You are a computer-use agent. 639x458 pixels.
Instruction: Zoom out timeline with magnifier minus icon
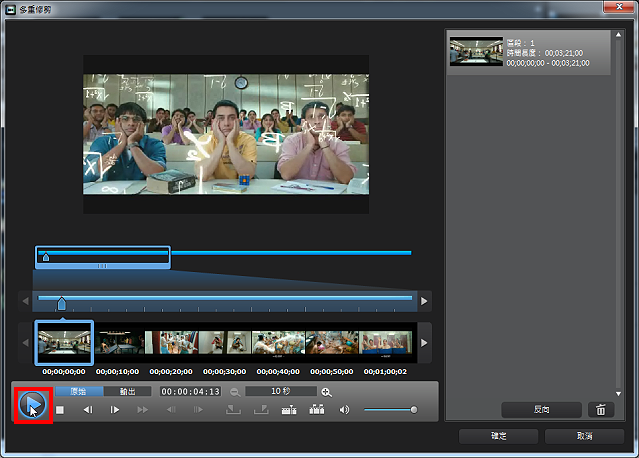(x=235, y=392)
